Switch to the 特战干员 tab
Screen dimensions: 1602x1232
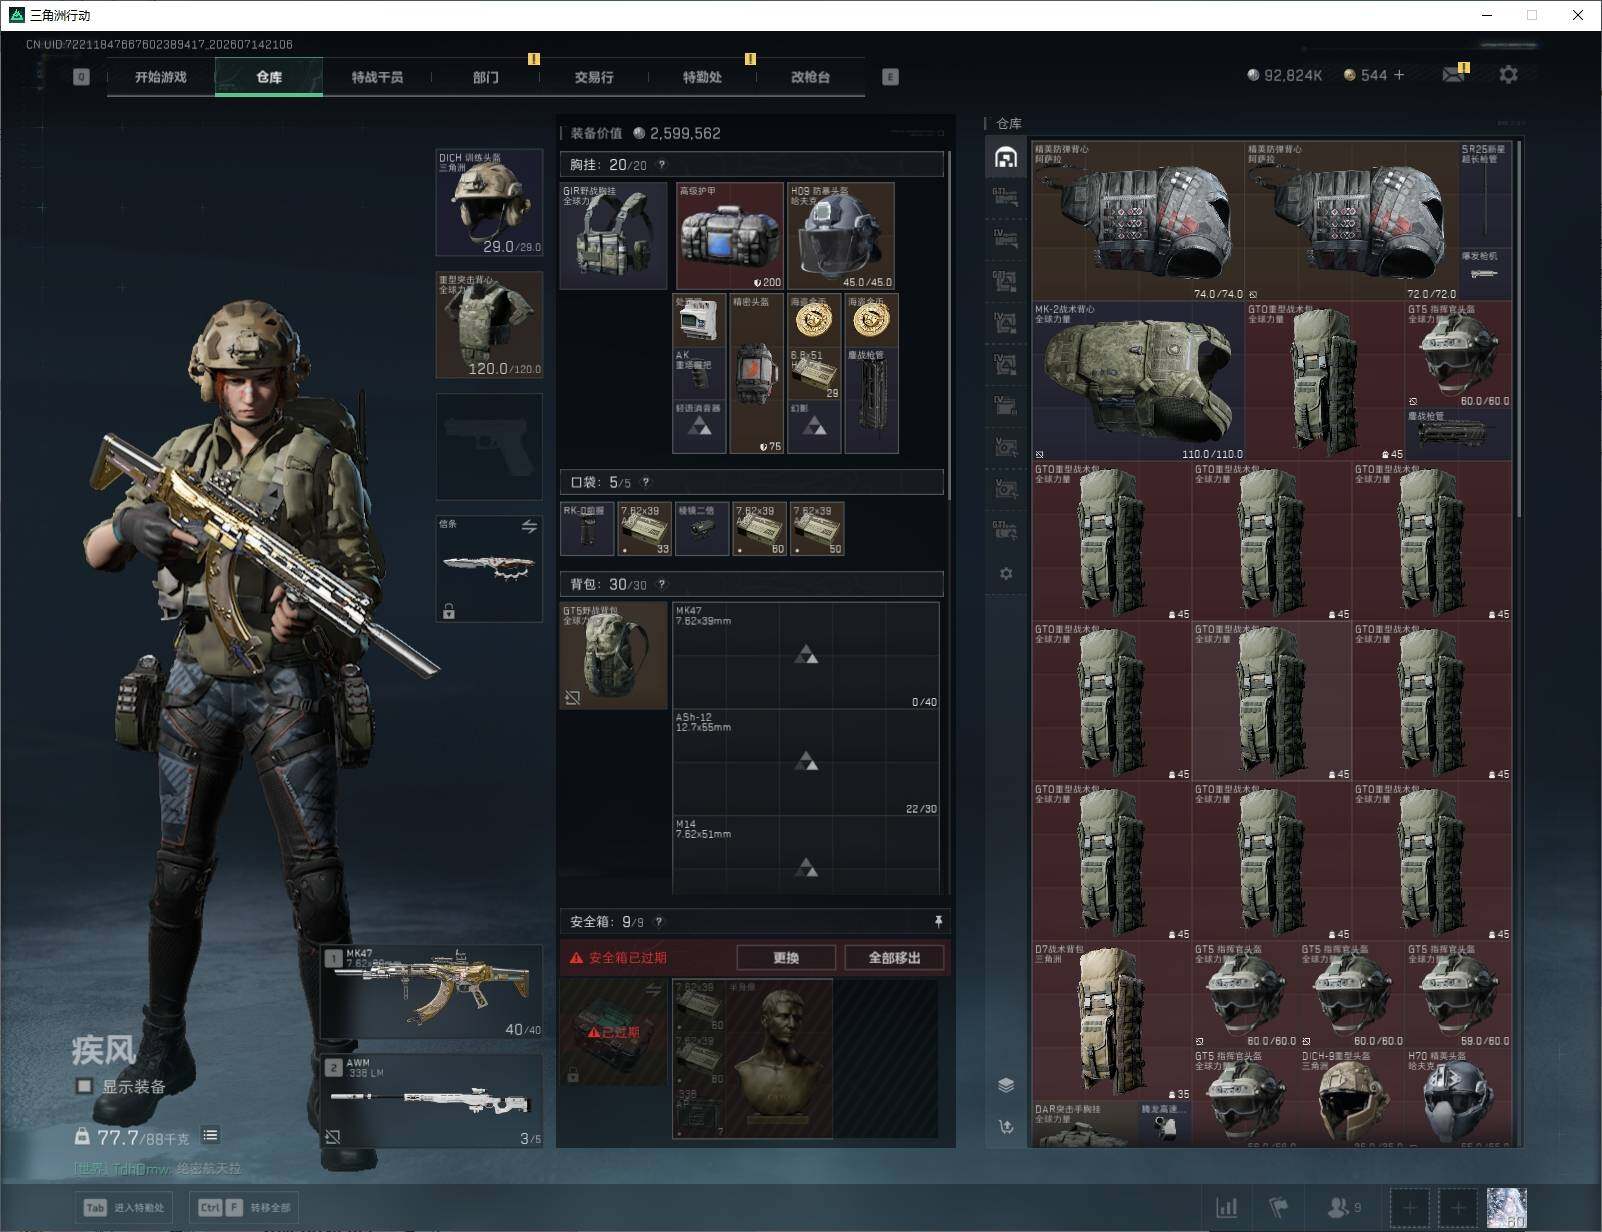[377, 77]
